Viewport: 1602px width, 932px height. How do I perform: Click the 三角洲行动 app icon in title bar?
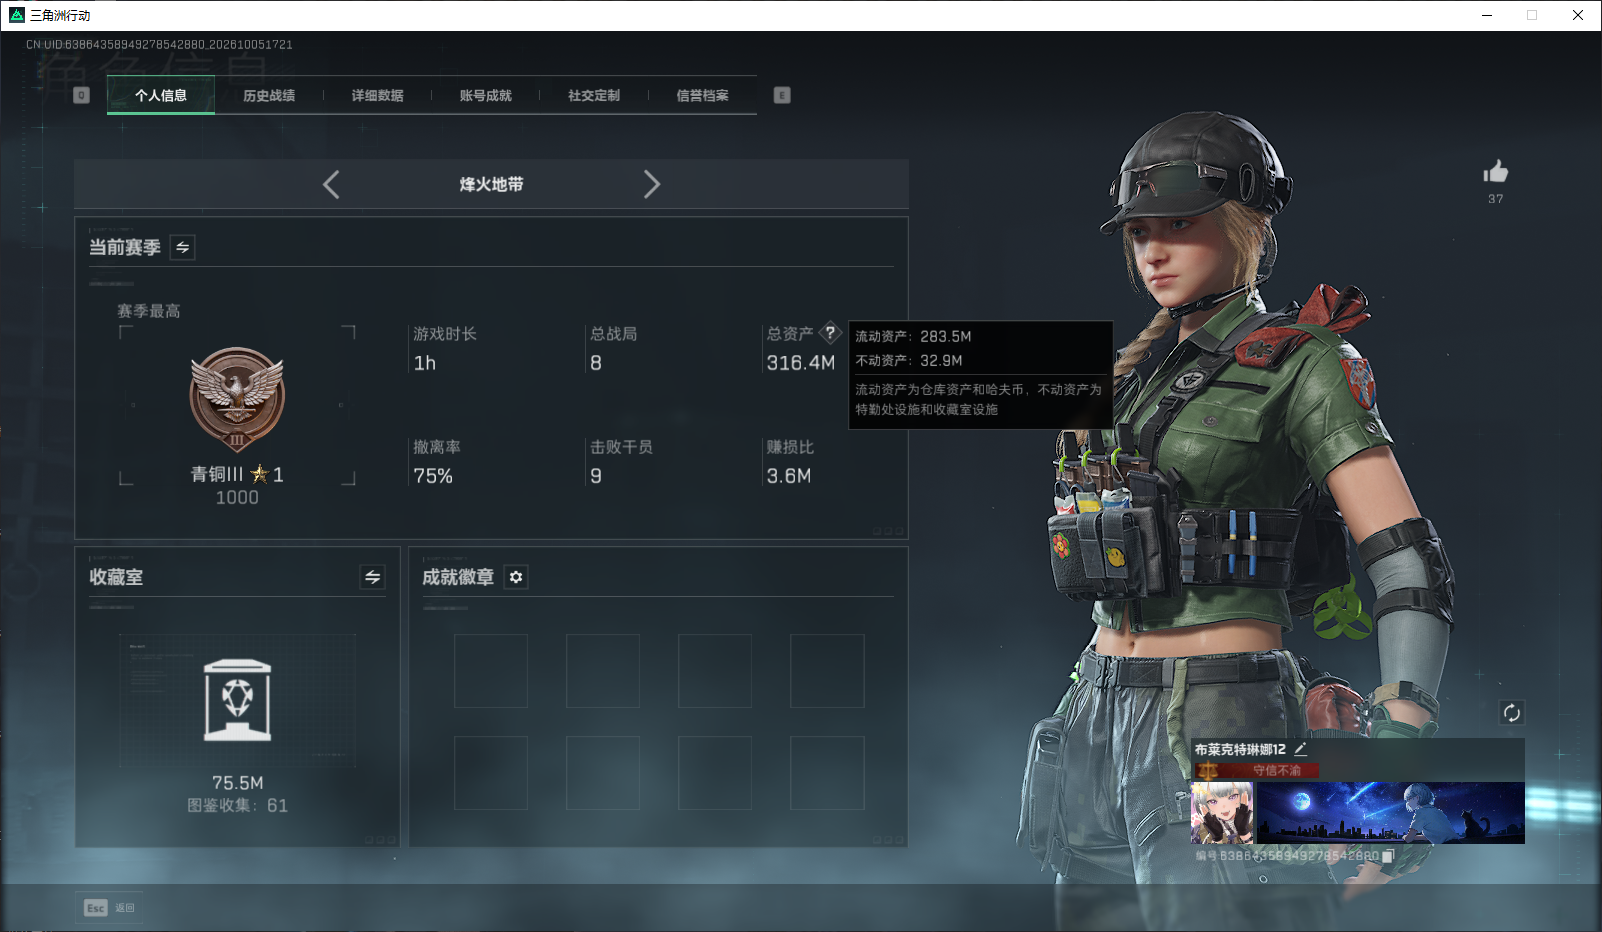tap(16, 15)
